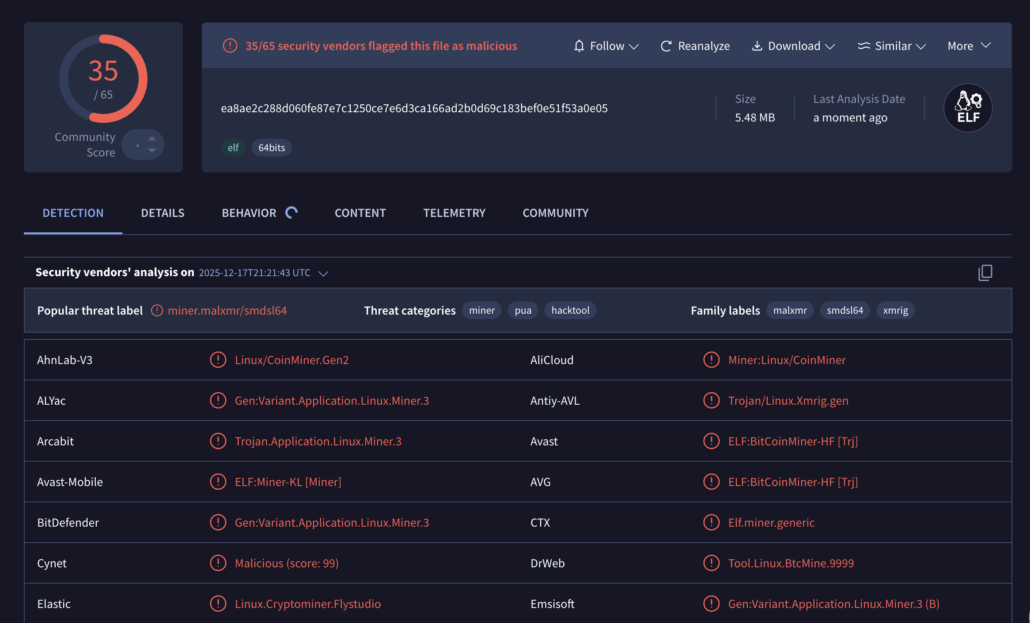
Task: Upvote the community score with the up arrow
Action: (152, 139)
